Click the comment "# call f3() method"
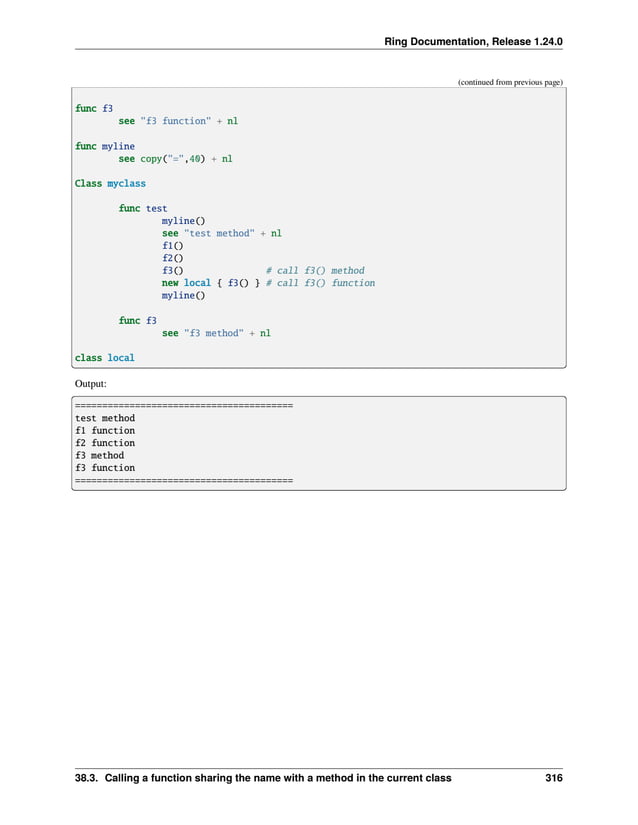Viewport: 638px width, 825px height. pyautogui.click(x=315, y=270)
